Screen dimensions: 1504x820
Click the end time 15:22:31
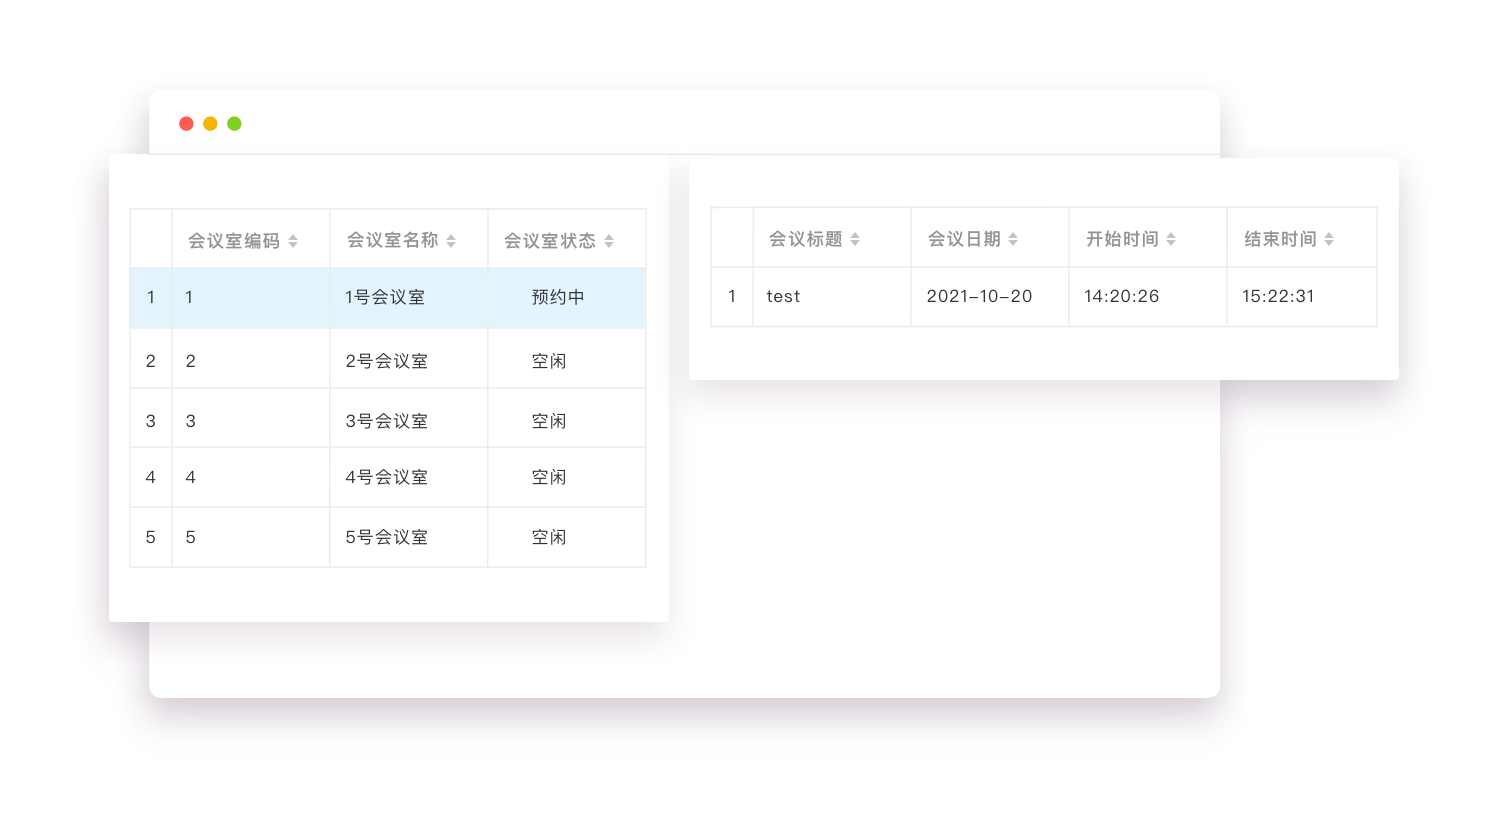[x=1302, y=297]
